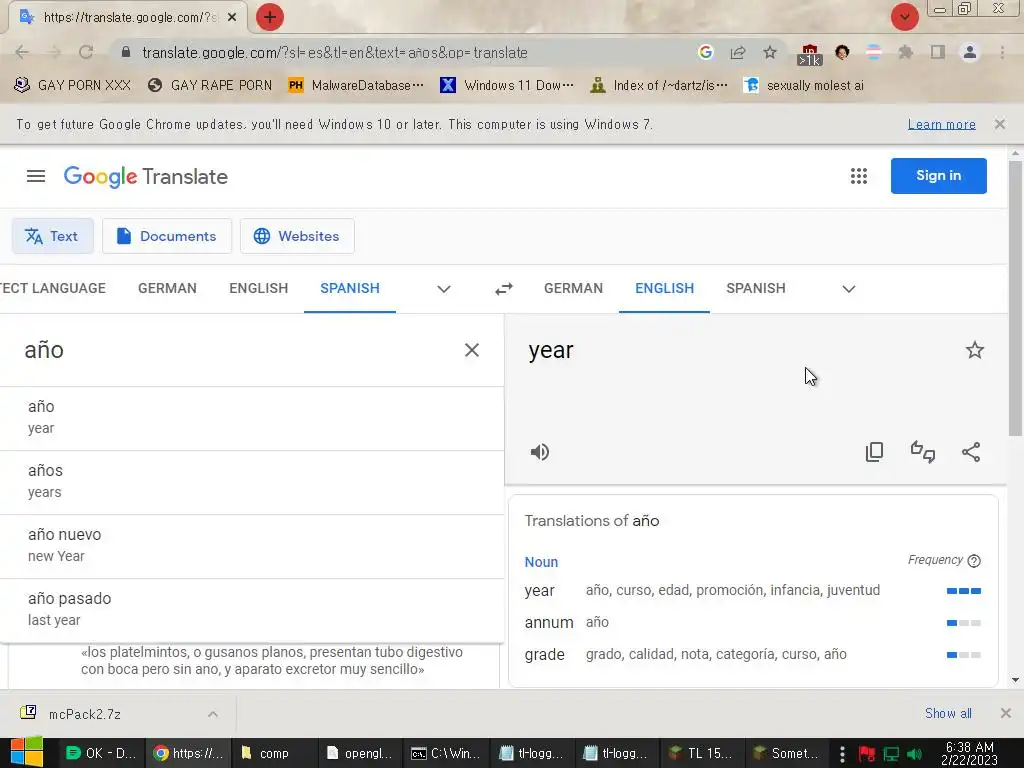The width and height of the screenshot is (1024, 768).
Task: Click the Sign in button
Action: pos(938,176)
